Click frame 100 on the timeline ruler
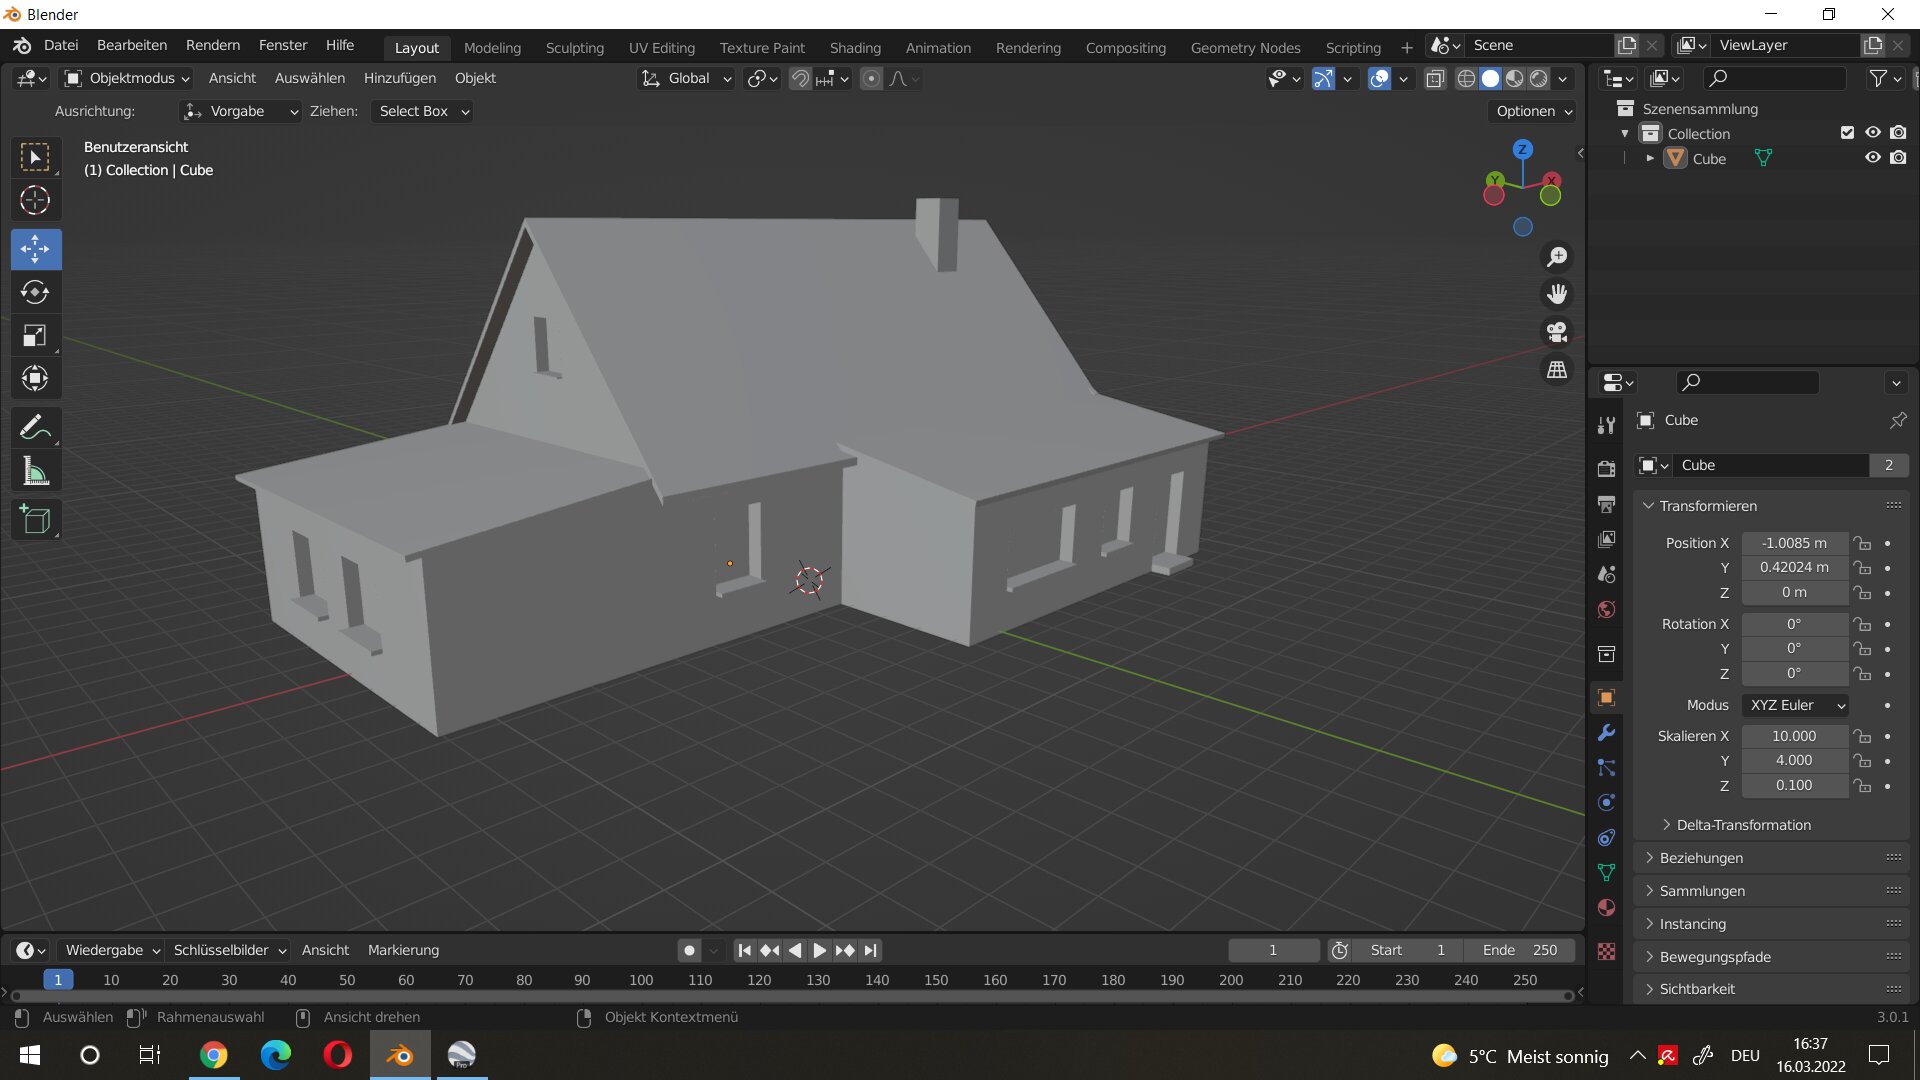The height and width of the screenshot is (1080, 1920). pos(641,980)
